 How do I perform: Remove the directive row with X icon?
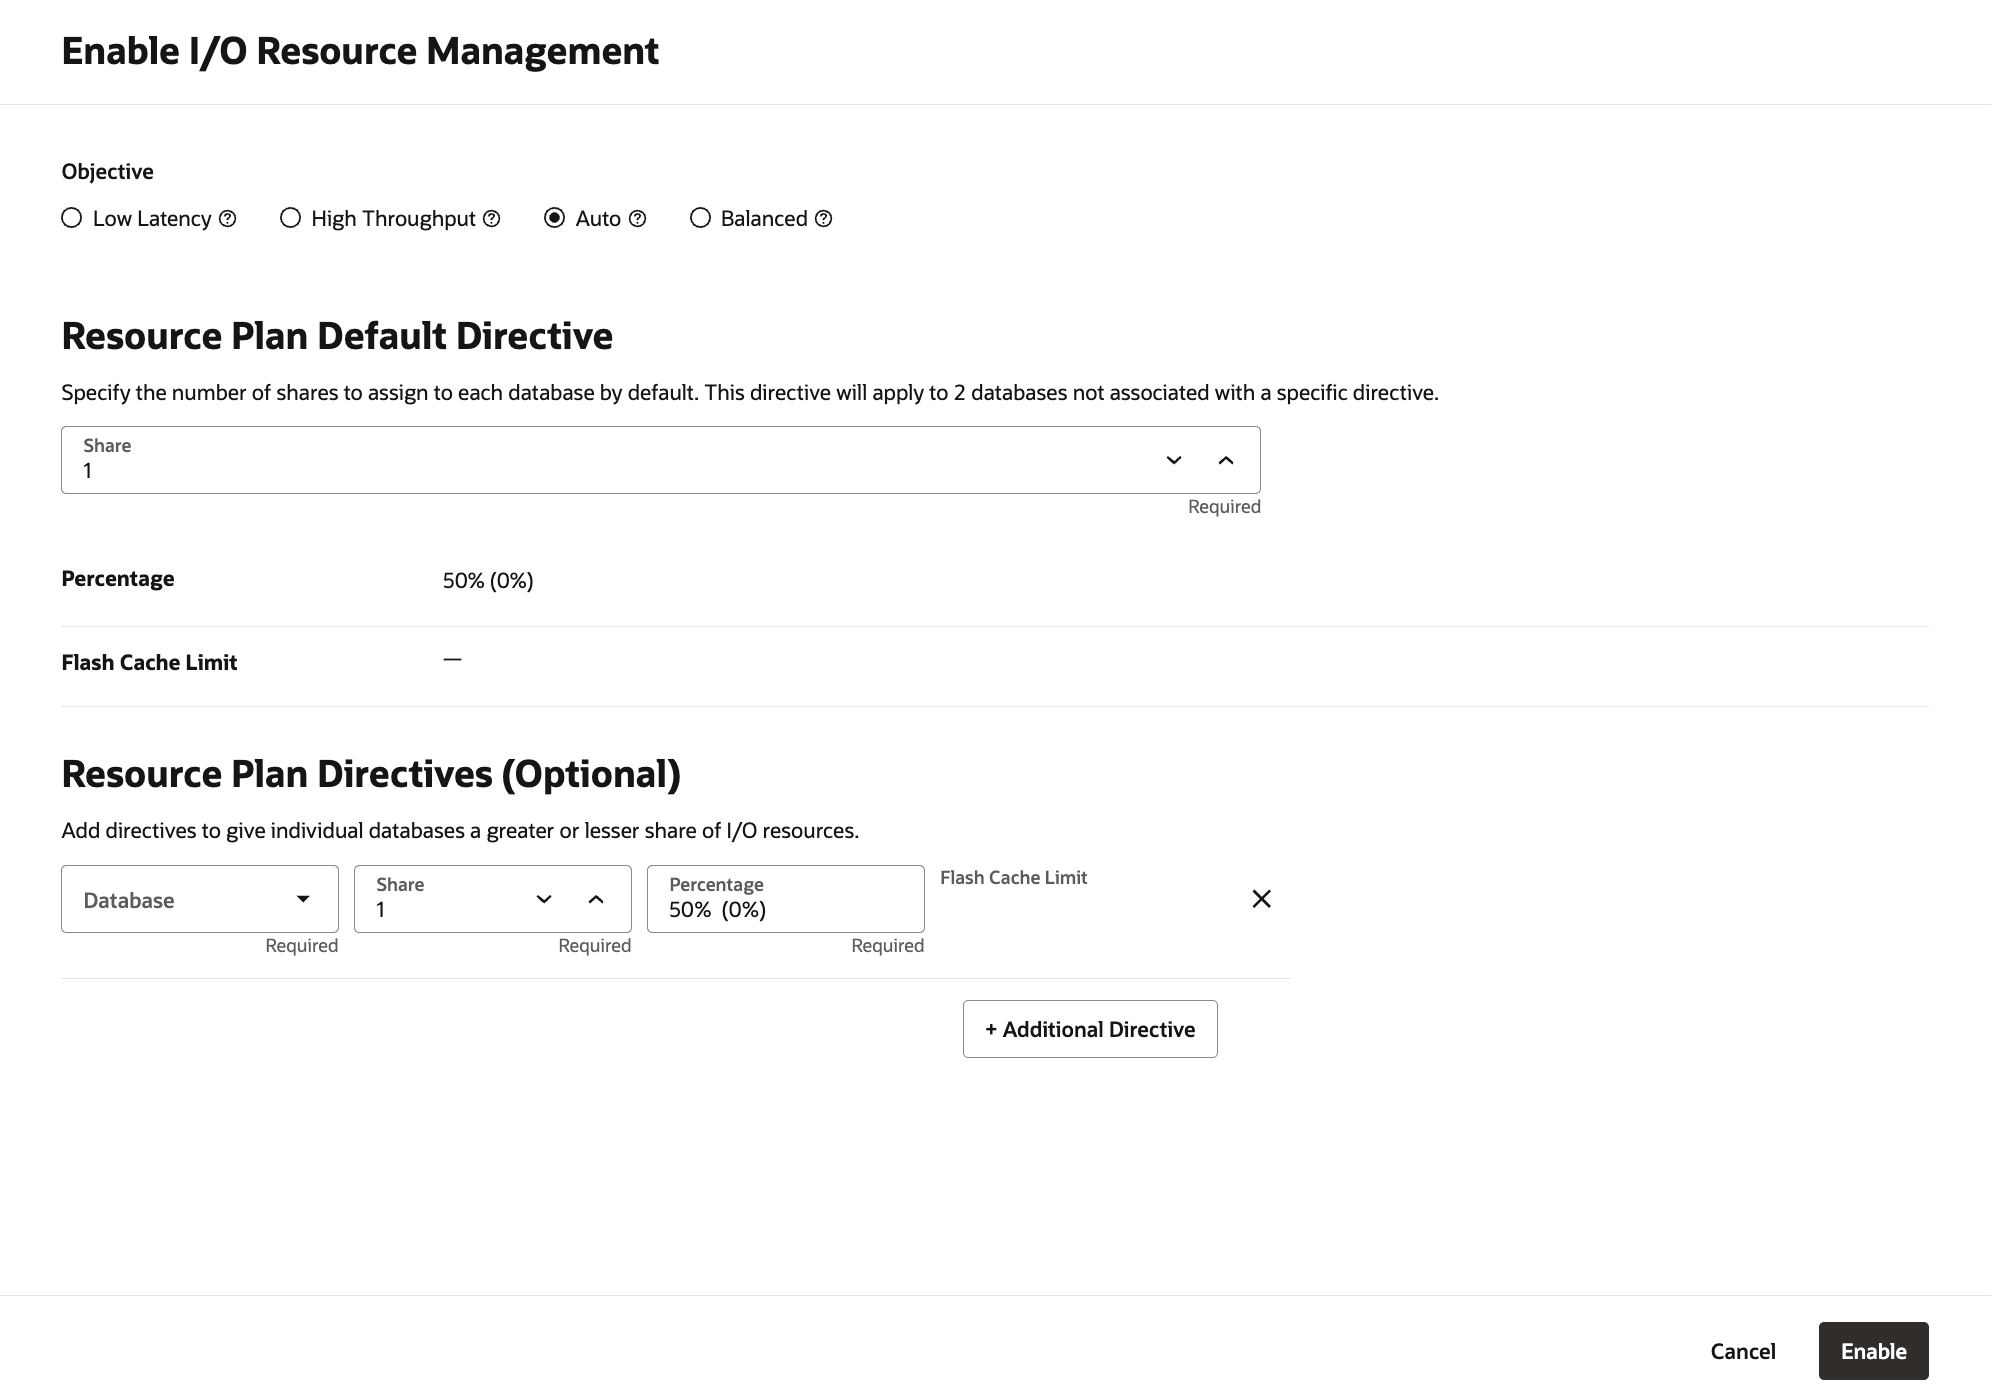click(1261, 898)
